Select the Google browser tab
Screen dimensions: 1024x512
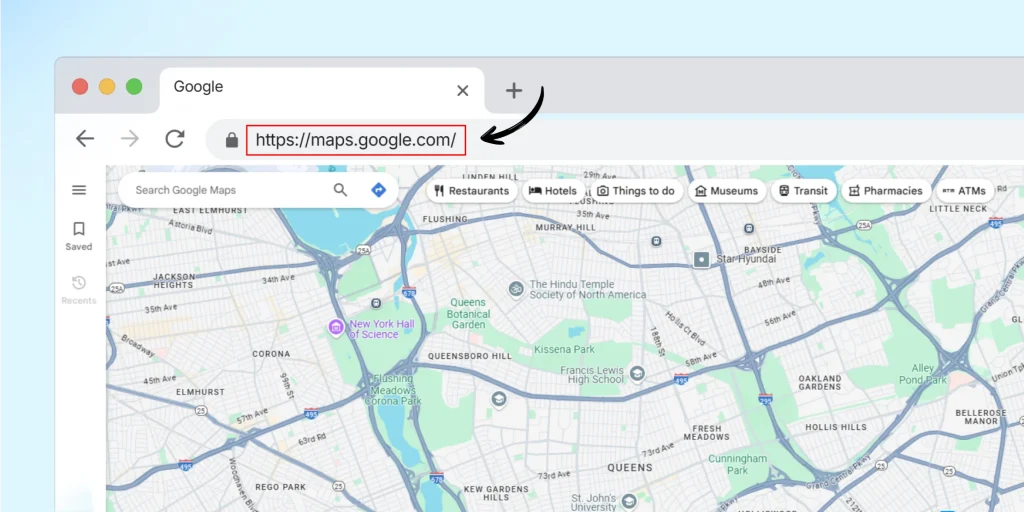pyautogui.click(x=300, y=88)
